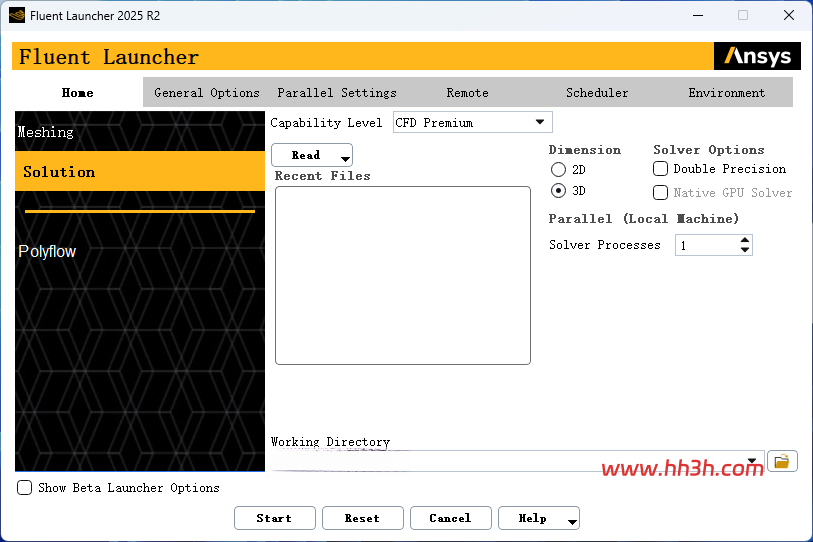Expand the Read button dropdown arrow
Image resolution: width=813 pixels, height=542 pixels.
(345, 159)
